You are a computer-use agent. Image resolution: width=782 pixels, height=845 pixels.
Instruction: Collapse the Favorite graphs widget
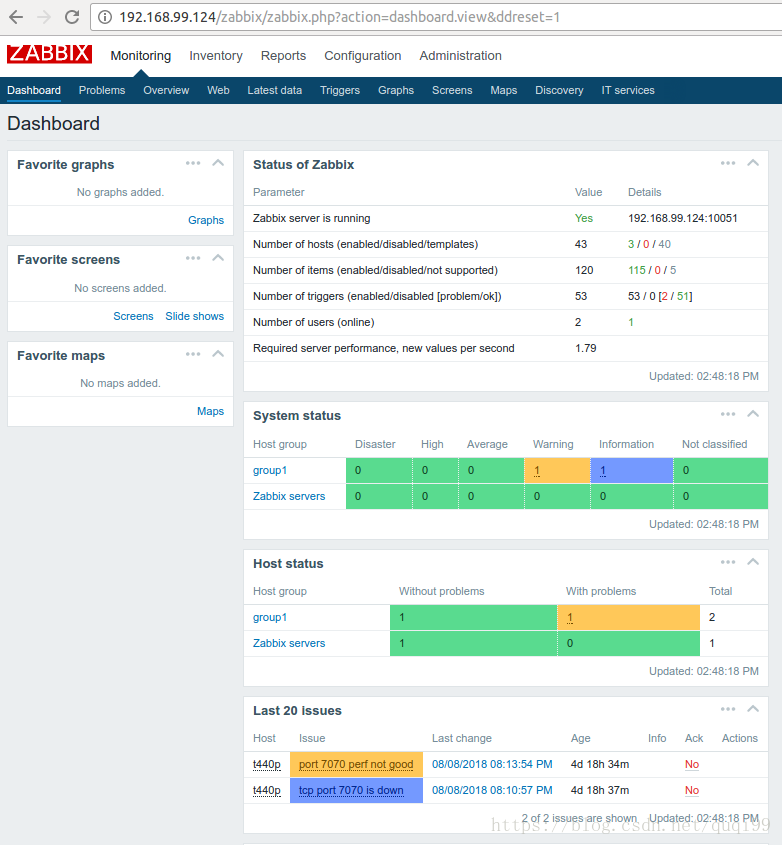218,163
